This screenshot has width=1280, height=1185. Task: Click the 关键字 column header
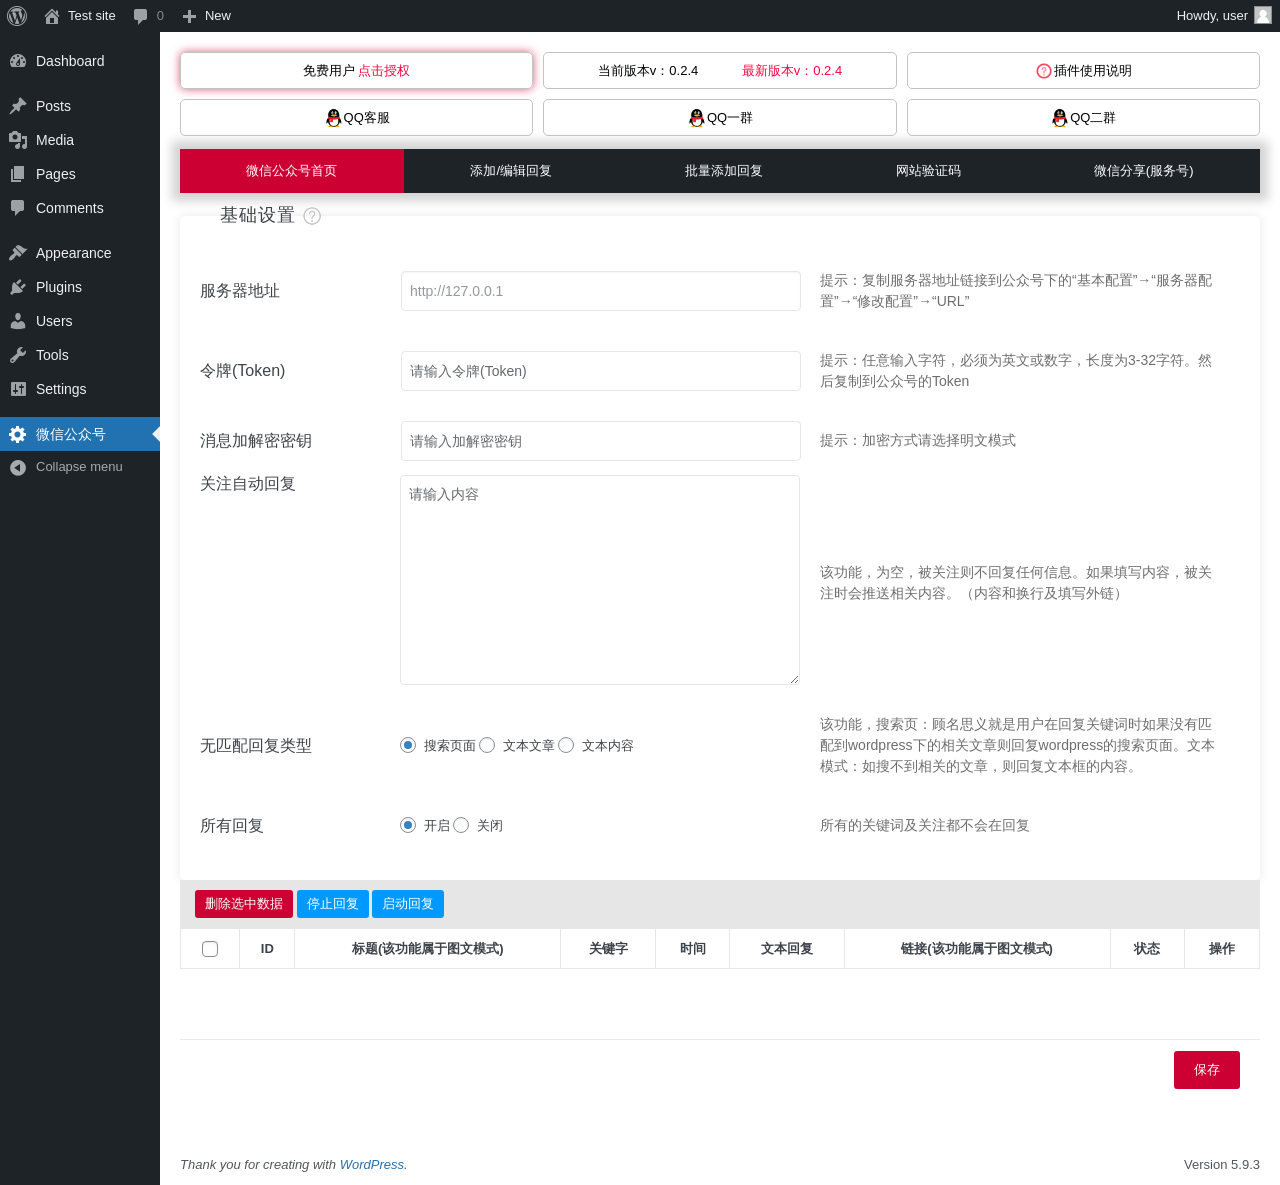coord(608,949)
